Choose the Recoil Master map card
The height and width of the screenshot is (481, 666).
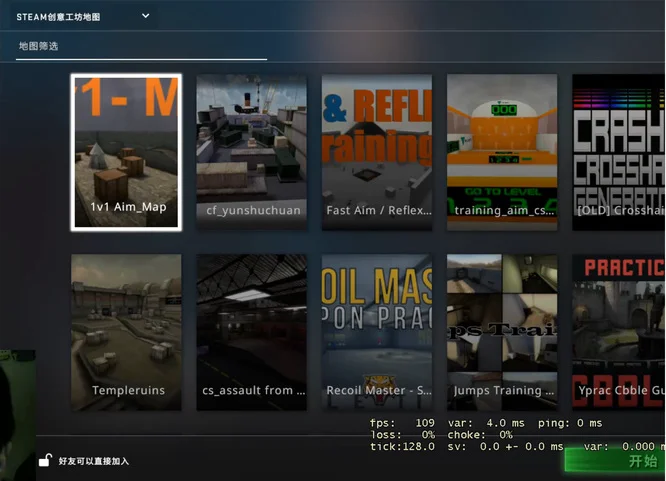[x=377, y=332]
